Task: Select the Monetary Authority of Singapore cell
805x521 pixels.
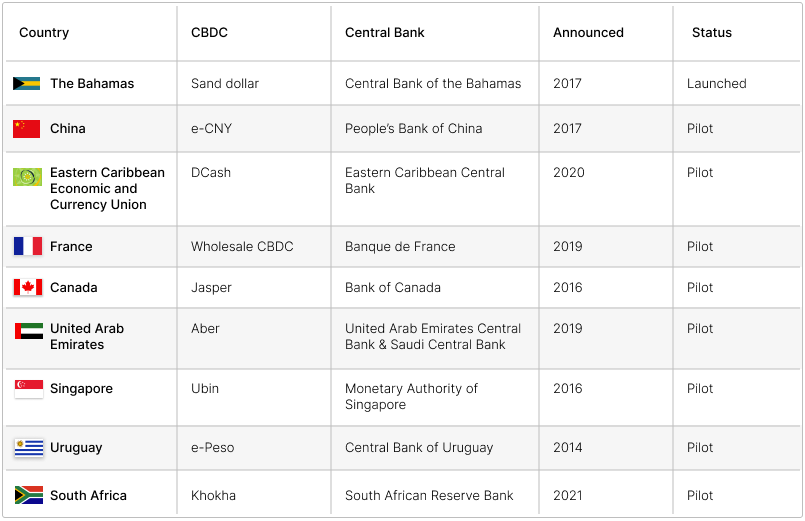Action: click(411, 396)
